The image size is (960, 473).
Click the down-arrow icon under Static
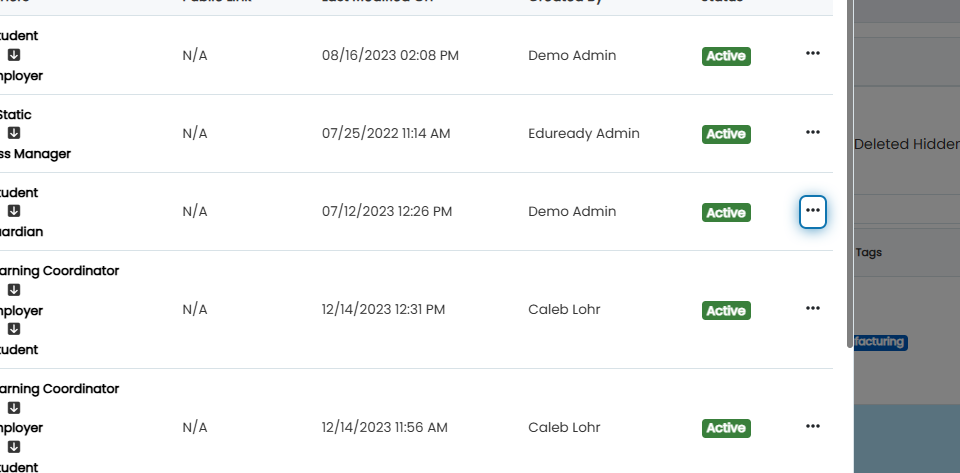[x=13, y=133]
